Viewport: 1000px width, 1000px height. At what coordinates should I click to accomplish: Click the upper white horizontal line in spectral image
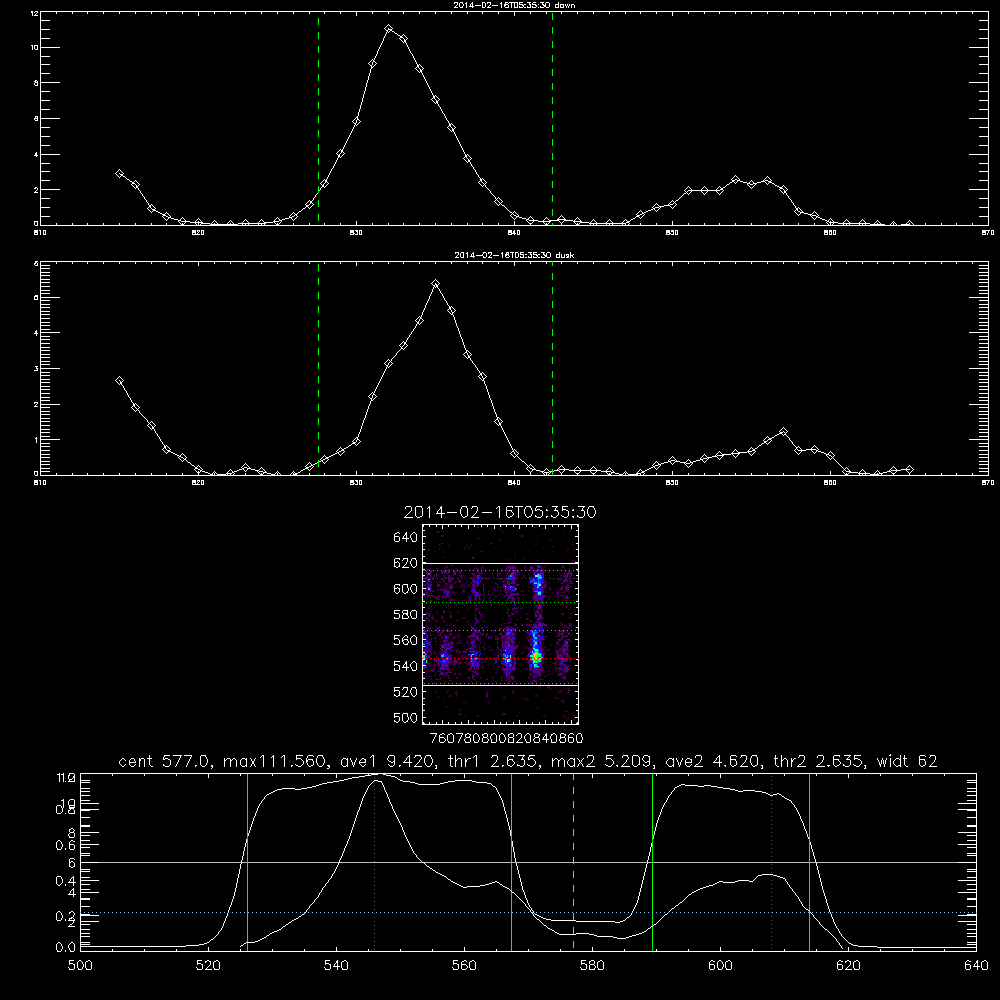coord(500,563)
